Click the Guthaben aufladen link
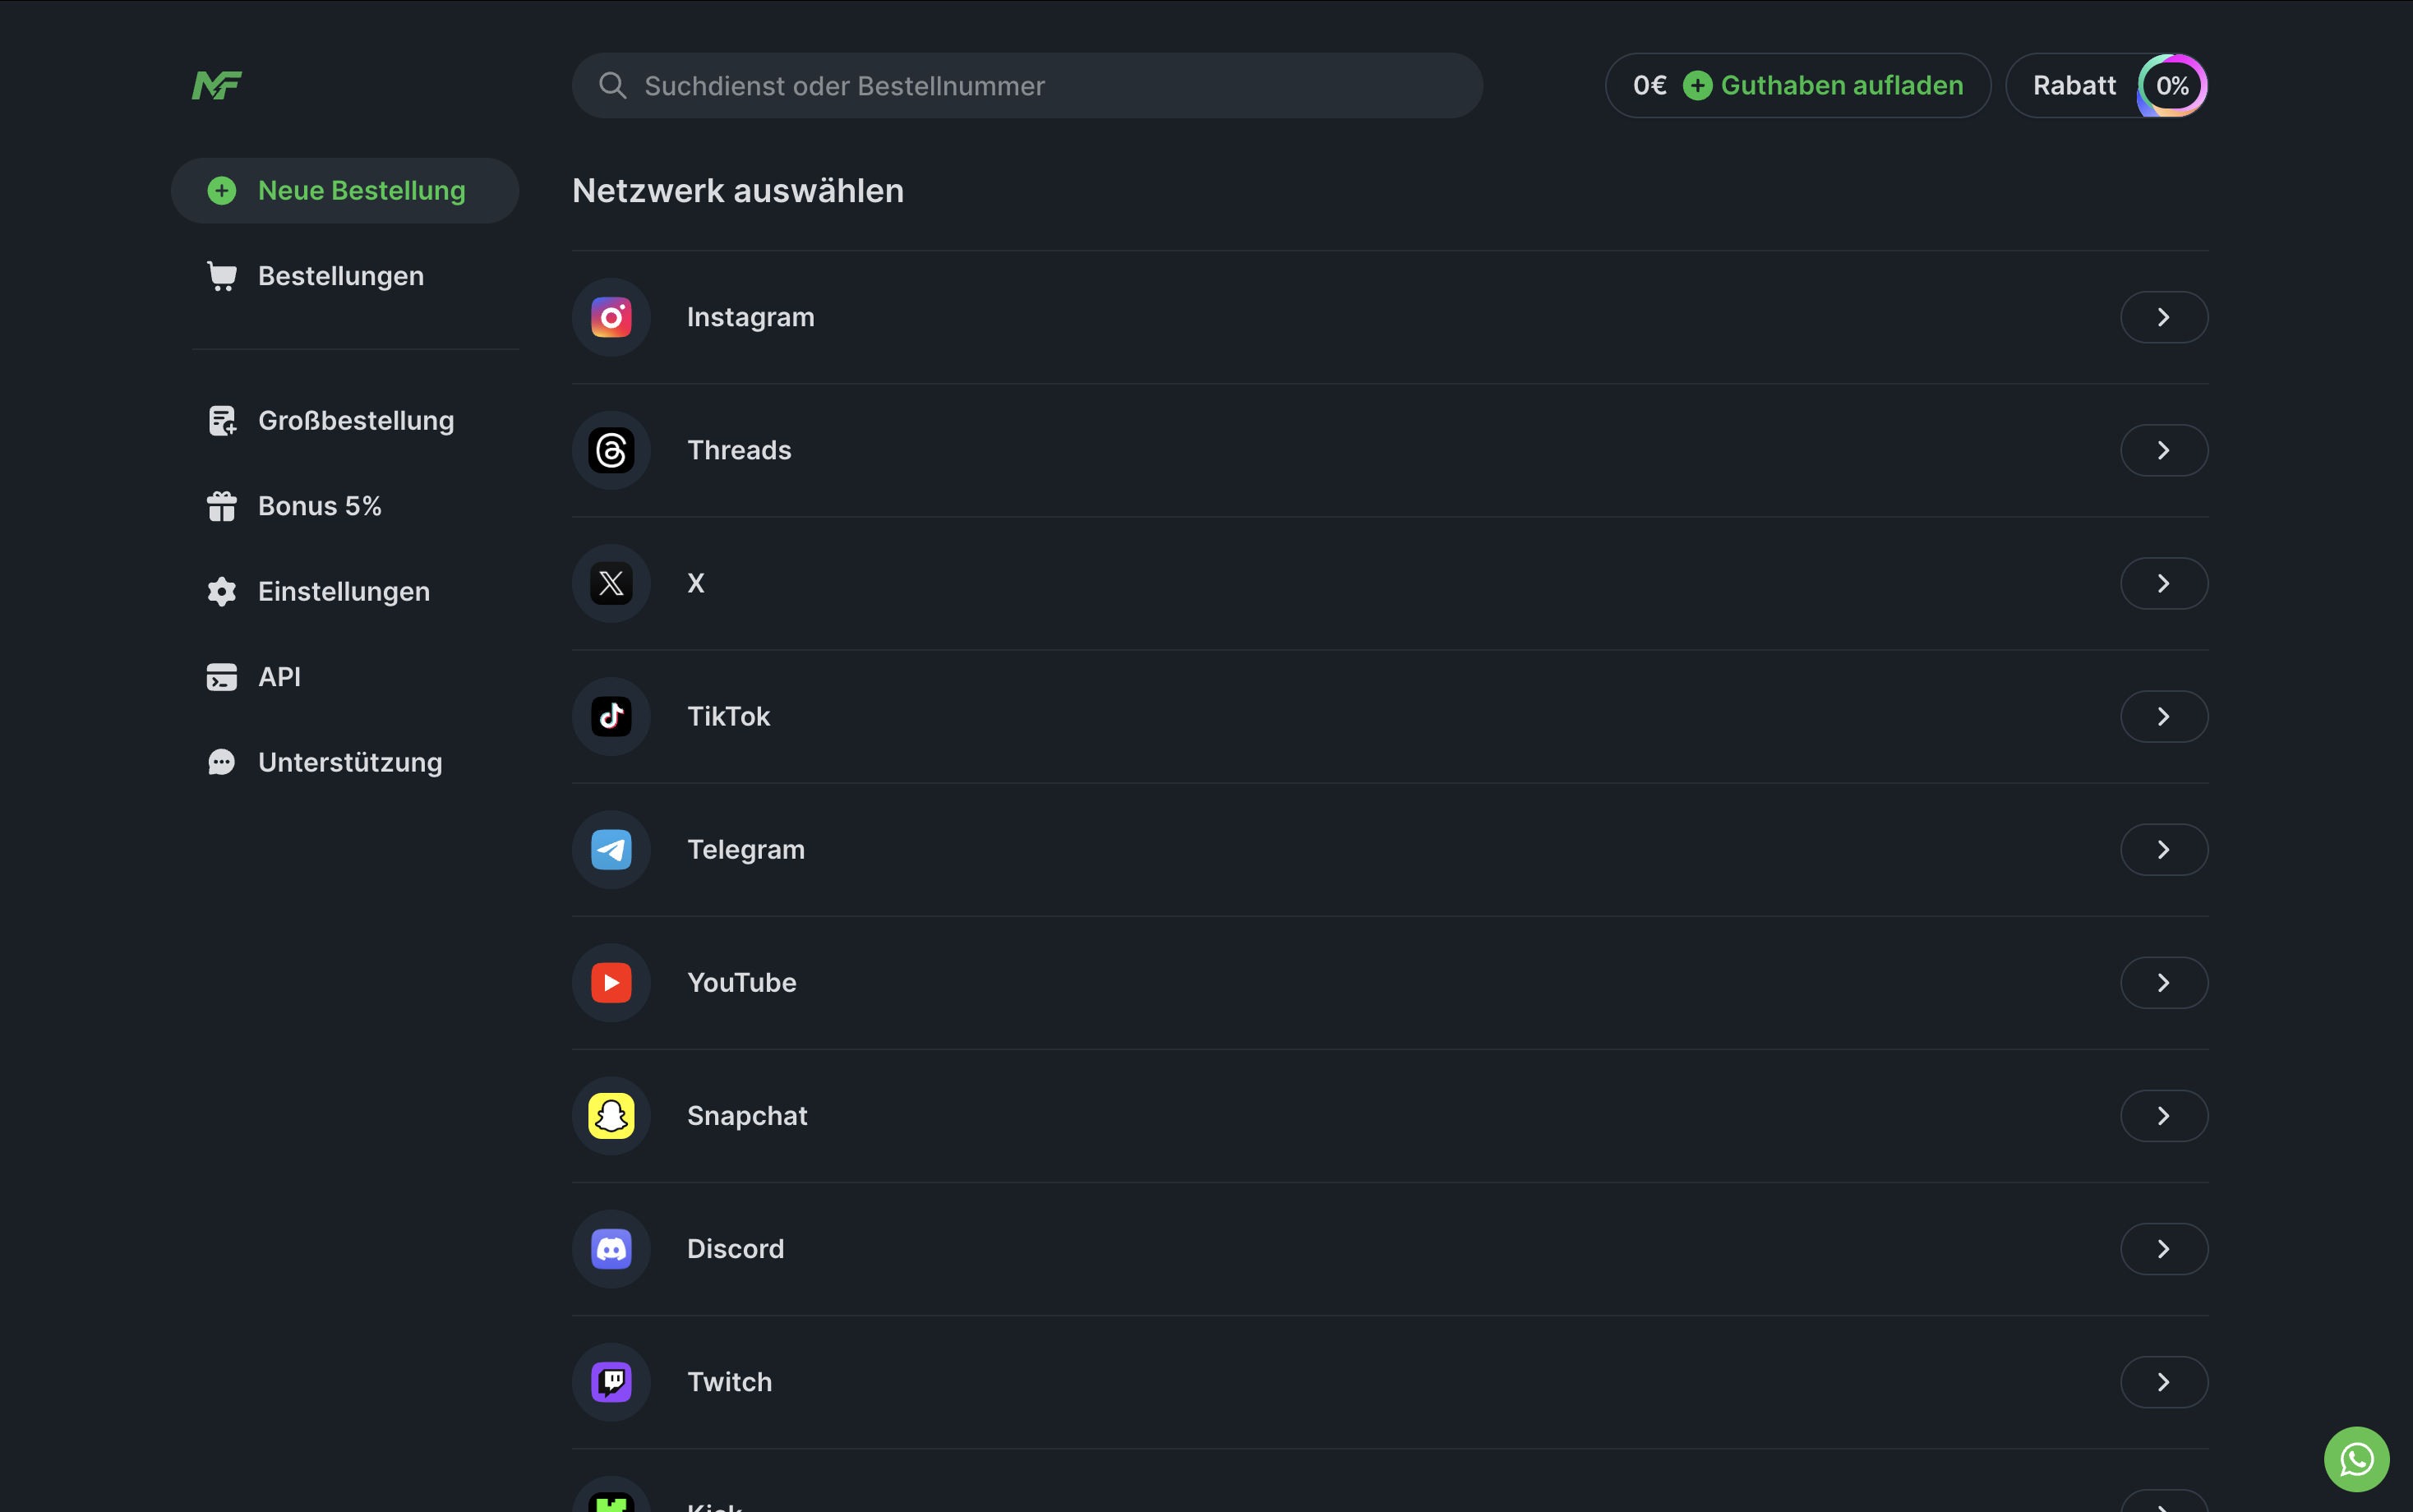Screen dimensions: 2413x1512 coord(1841,86)
